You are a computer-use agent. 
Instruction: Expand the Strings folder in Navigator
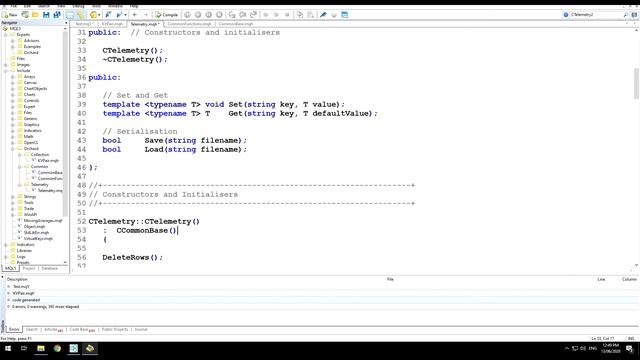click(13, 197)
